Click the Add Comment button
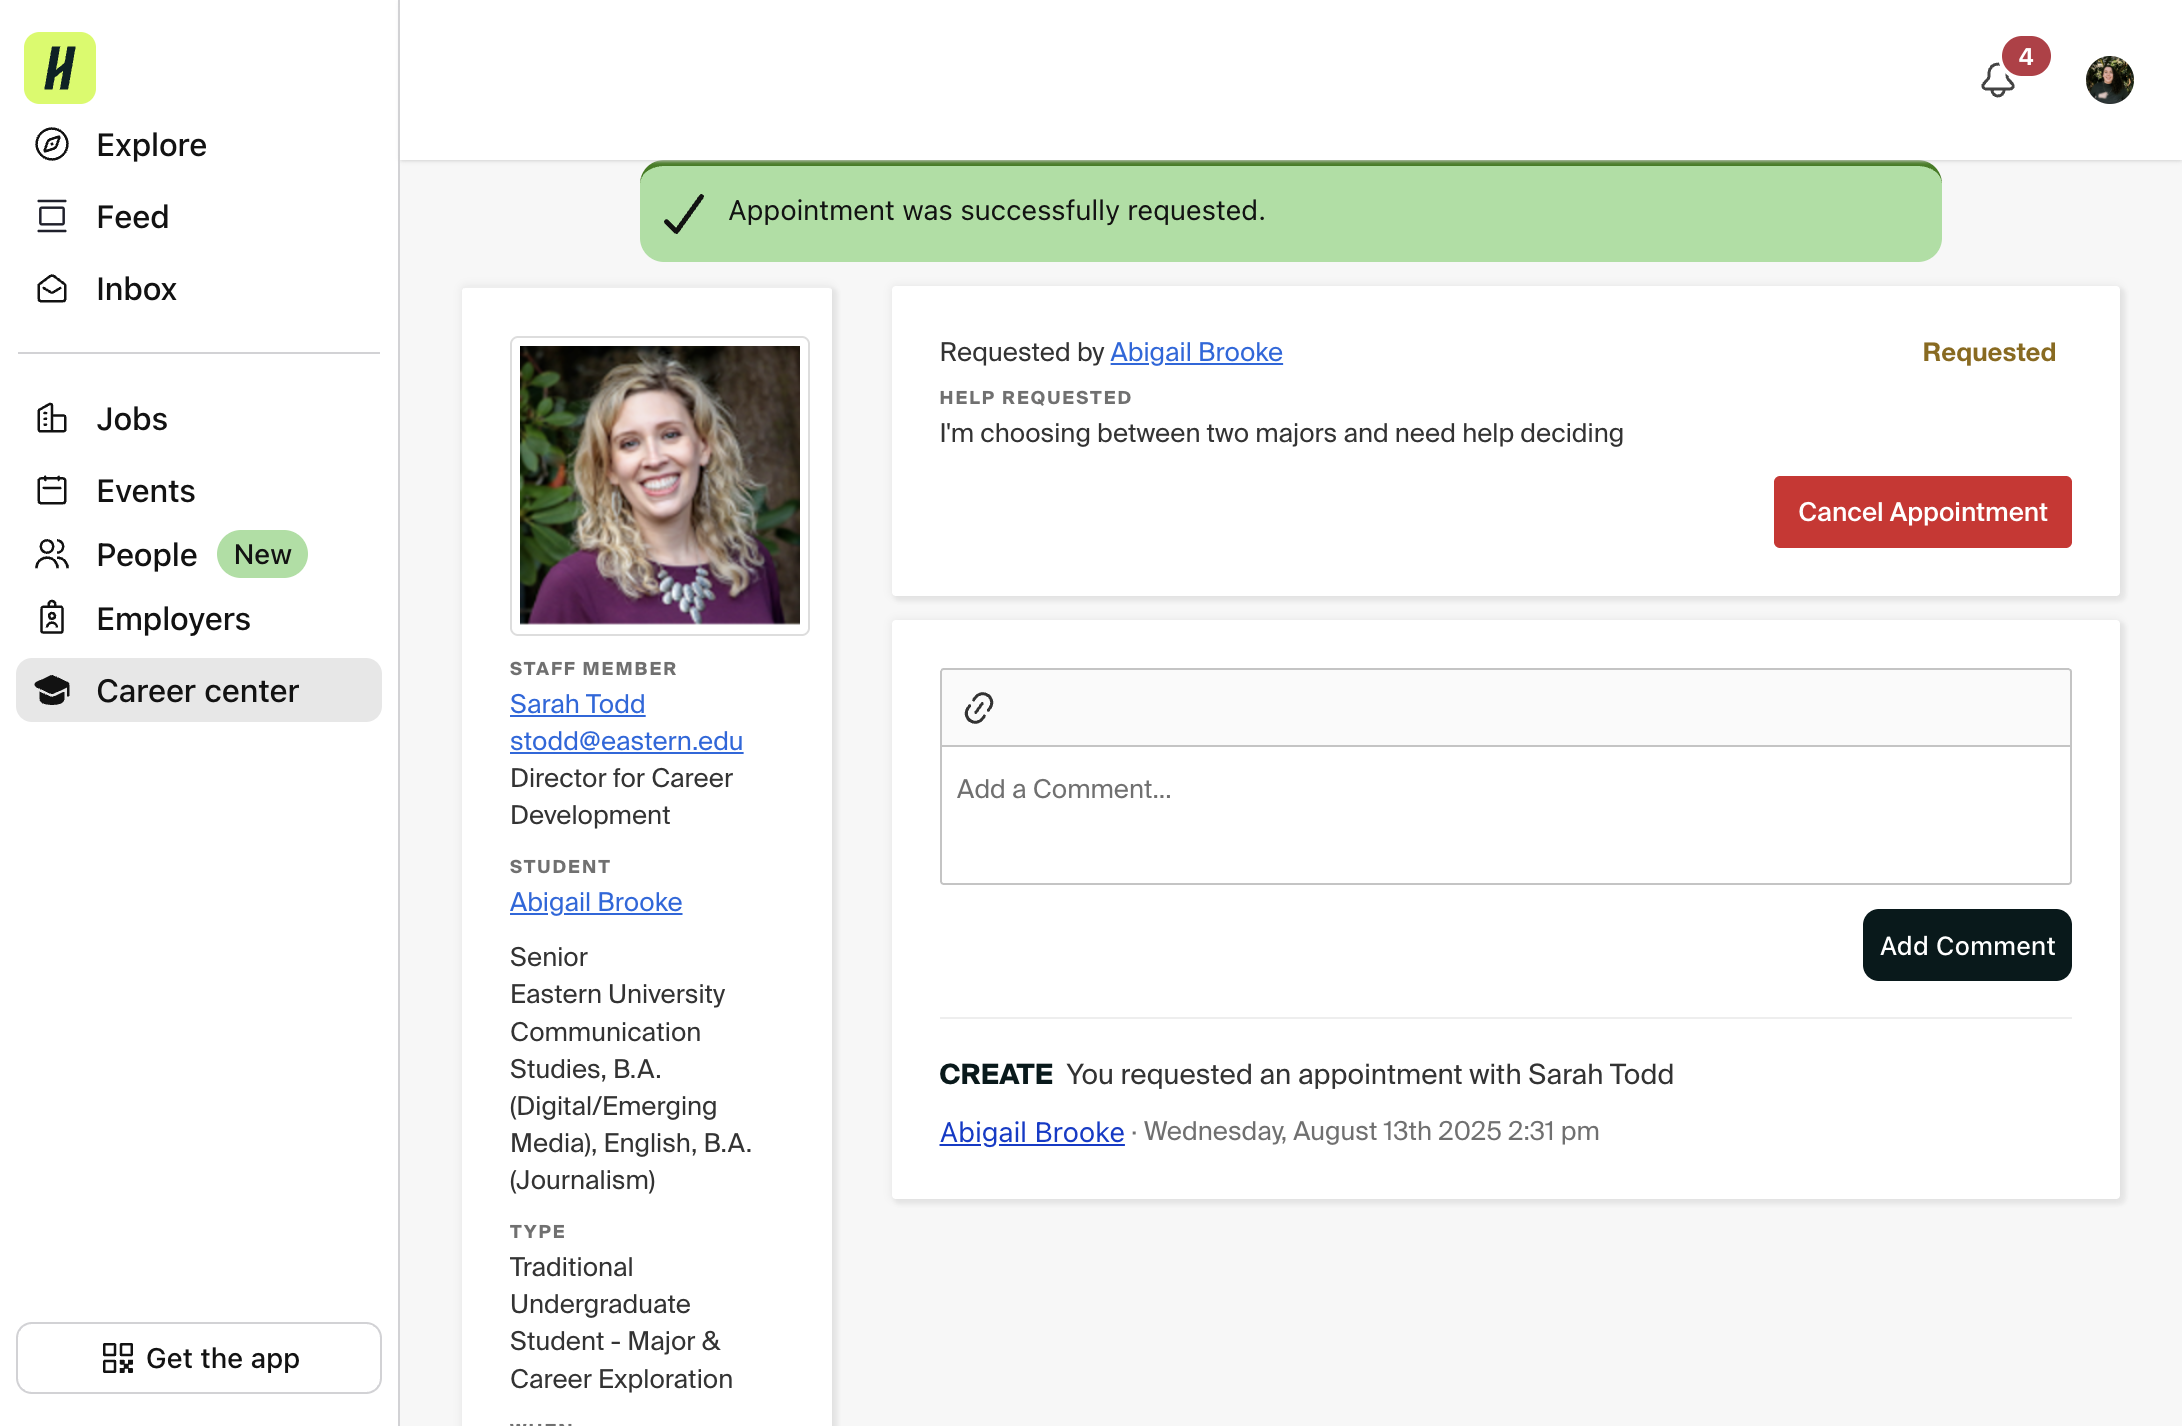The height and width of the screenshot is (1426, 2182). 1966,945
